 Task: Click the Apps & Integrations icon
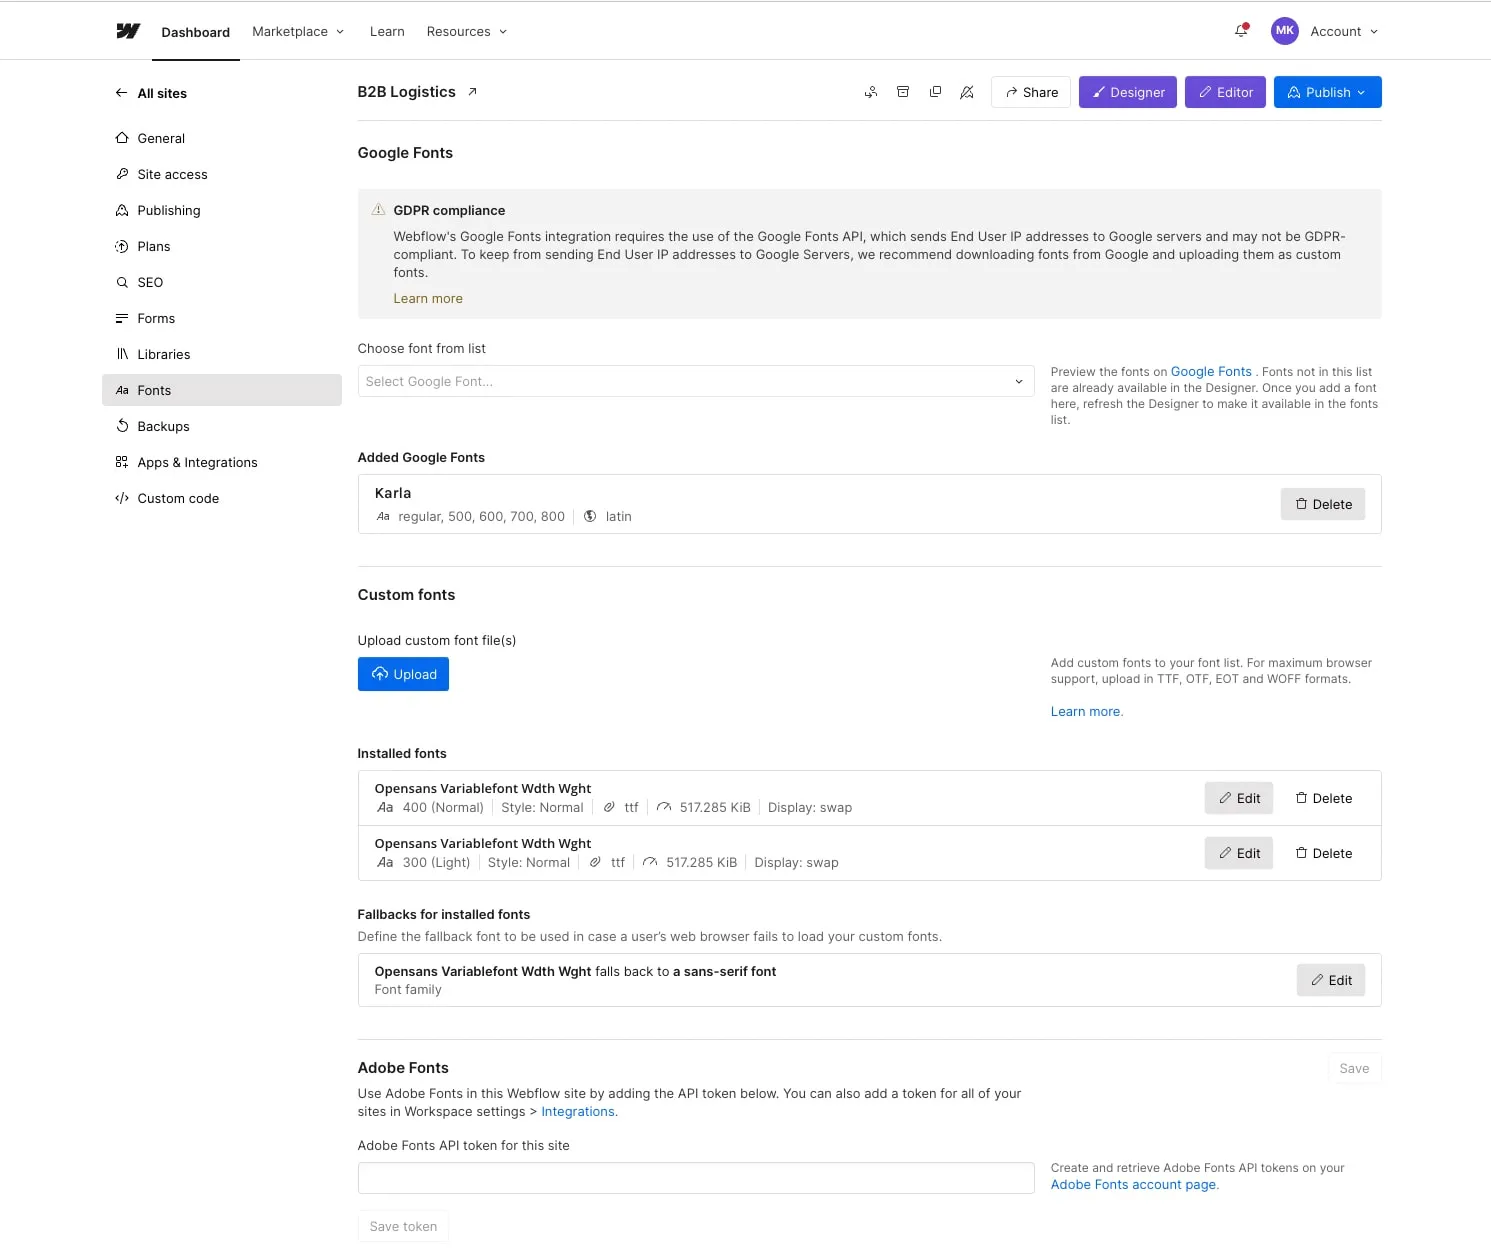coord(122,462)
